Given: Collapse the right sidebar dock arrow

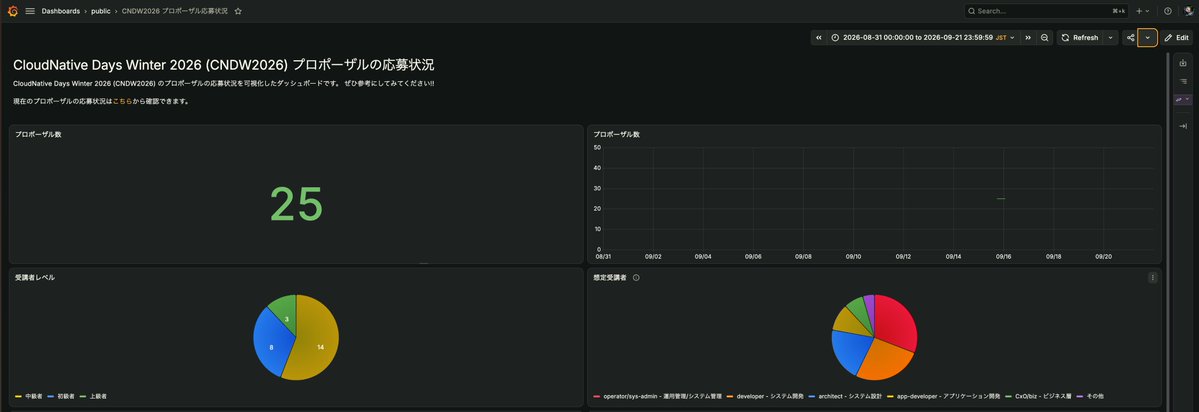Looking at the screenshot, I should coord(1183,125).
